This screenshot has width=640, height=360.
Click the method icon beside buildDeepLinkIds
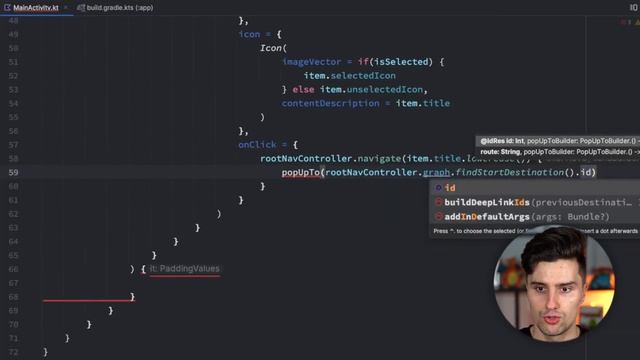(x=439, y=202)
